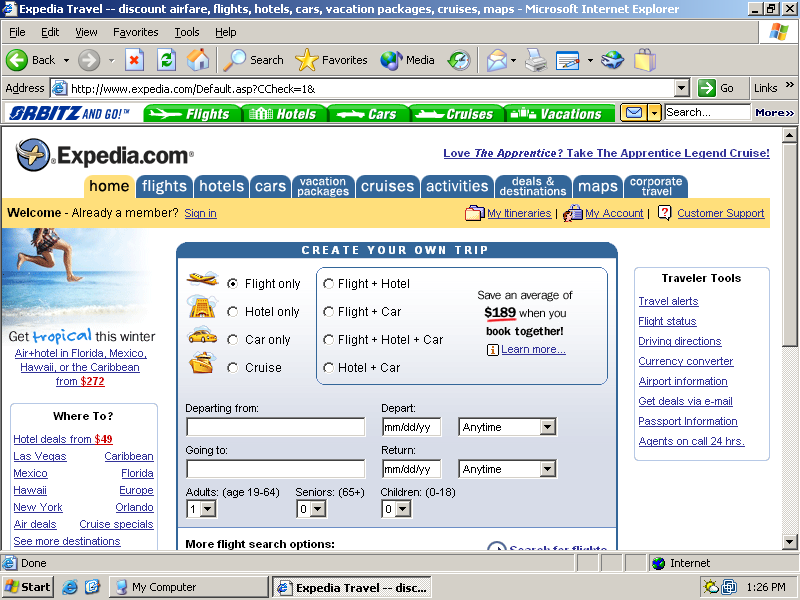Go to the browser Home page icon
This screenshot has width=800, height=600.
pos(198,60)
